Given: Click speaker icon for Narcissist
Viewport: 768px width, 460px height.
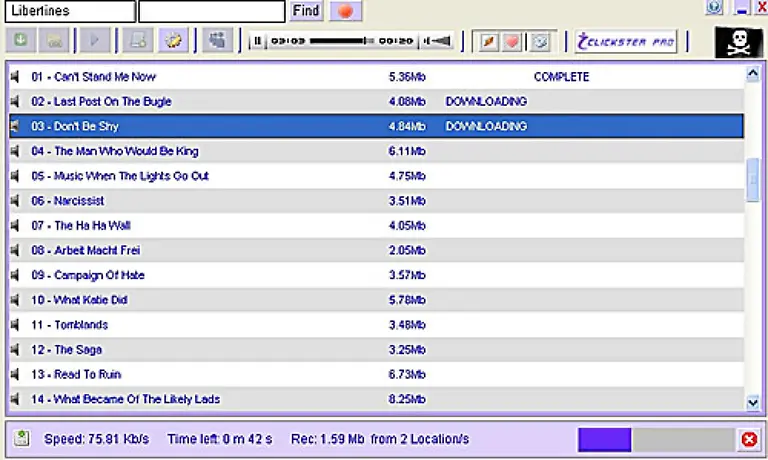Looking at the screenshot, I should pos(15,201).
